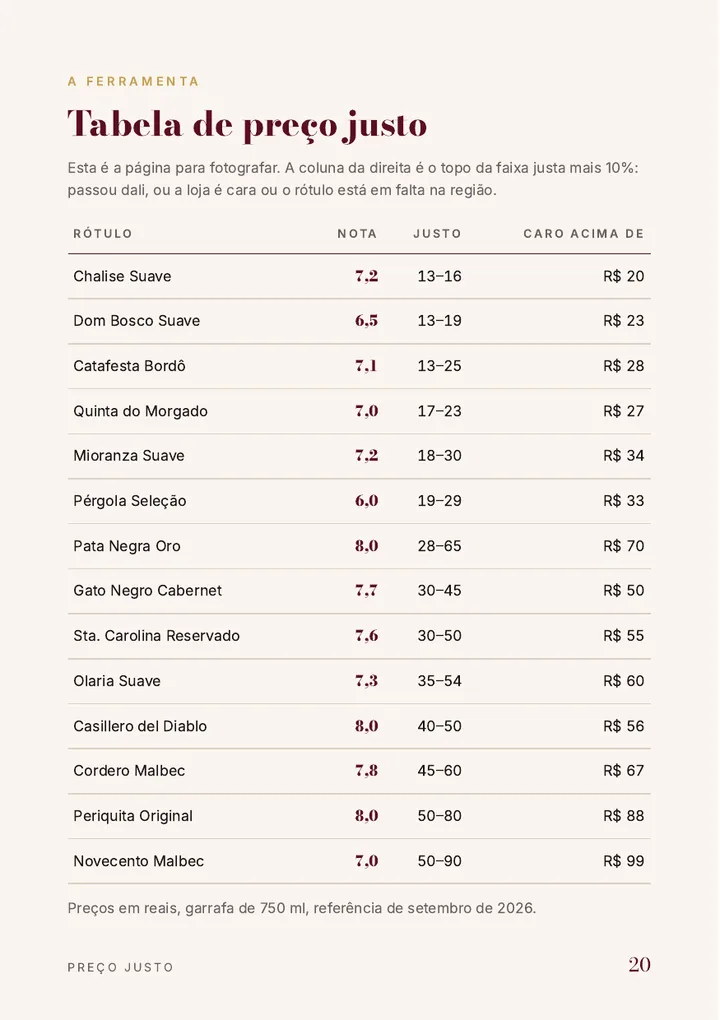Select the Novecento Malbec row label
Viewport: 720px width, 1020px height.
139,861
